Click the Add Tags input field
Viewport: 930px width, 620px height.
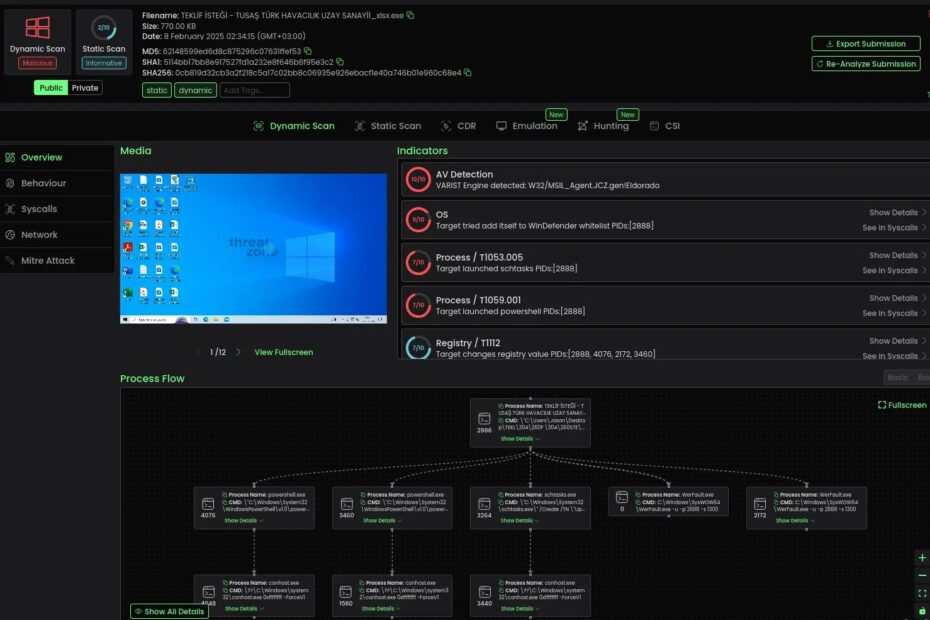pos(254,90)
